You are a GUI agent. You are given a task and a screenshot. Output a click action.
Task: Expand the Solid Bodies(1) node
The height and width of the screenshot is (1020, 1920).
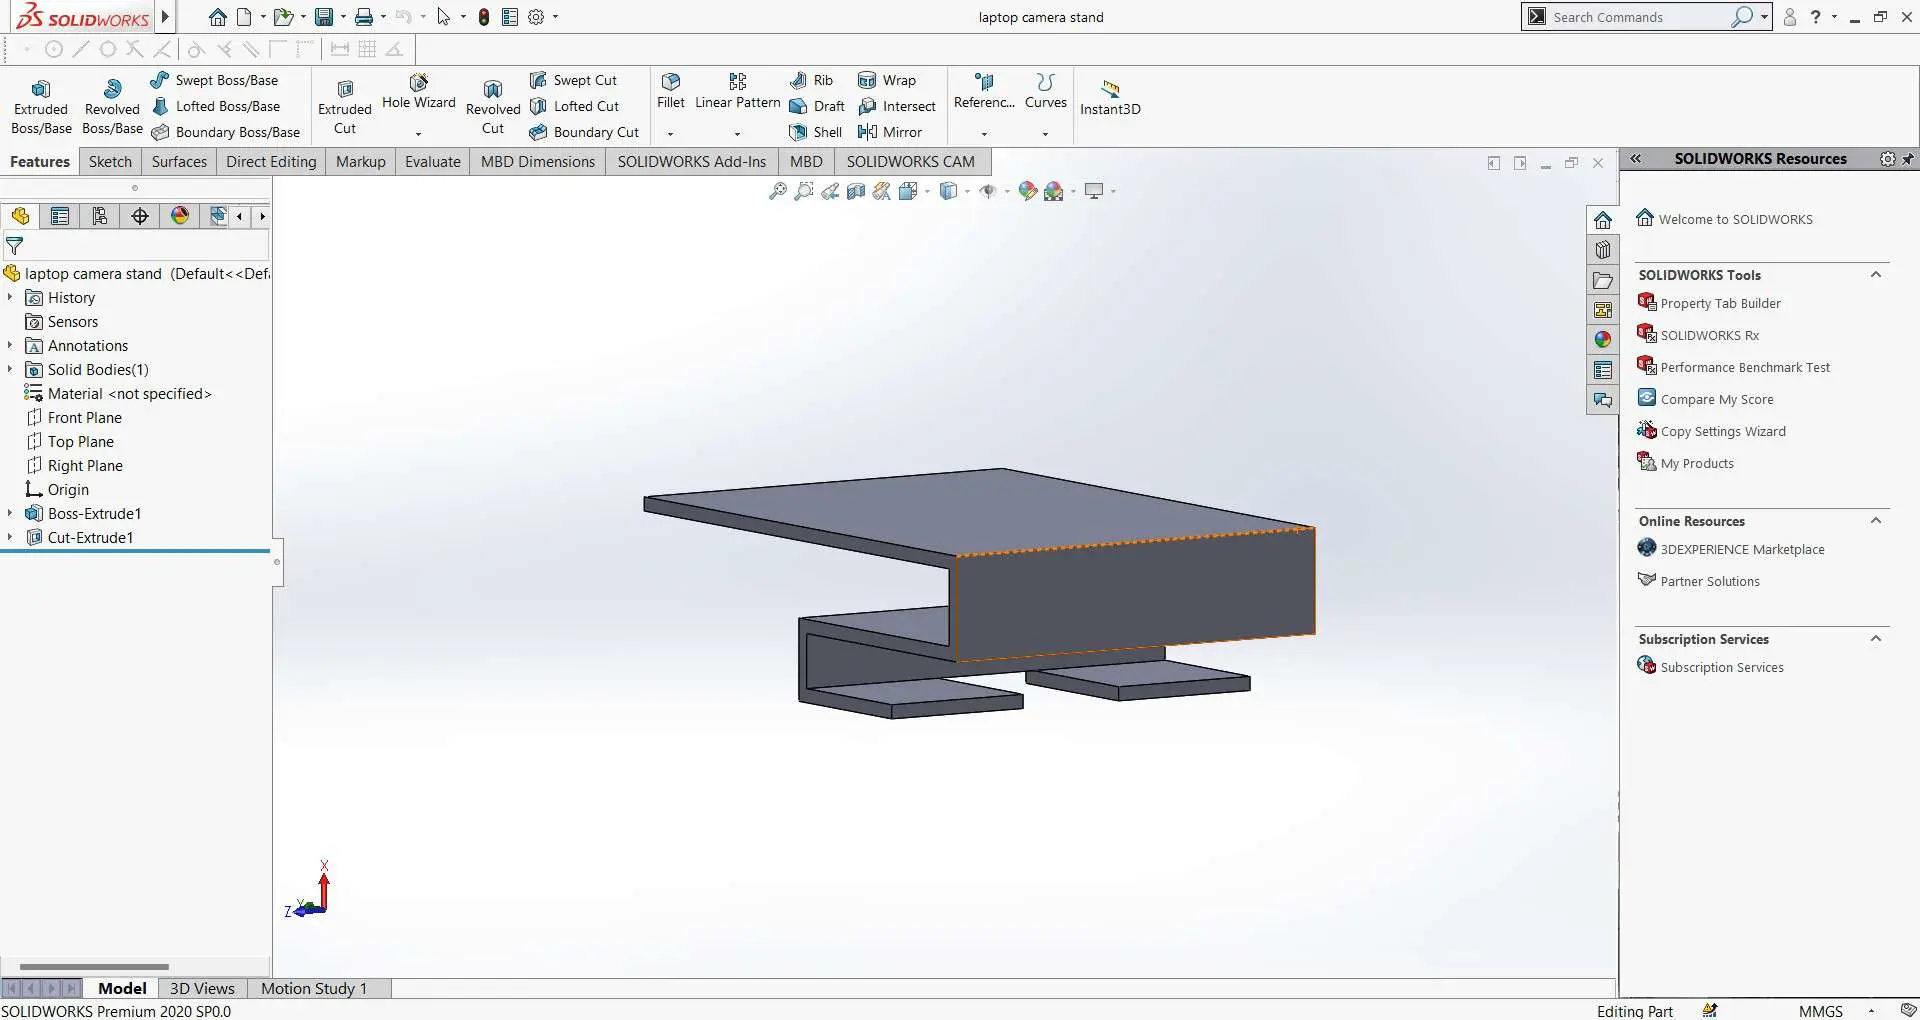(x=10, y=369)
